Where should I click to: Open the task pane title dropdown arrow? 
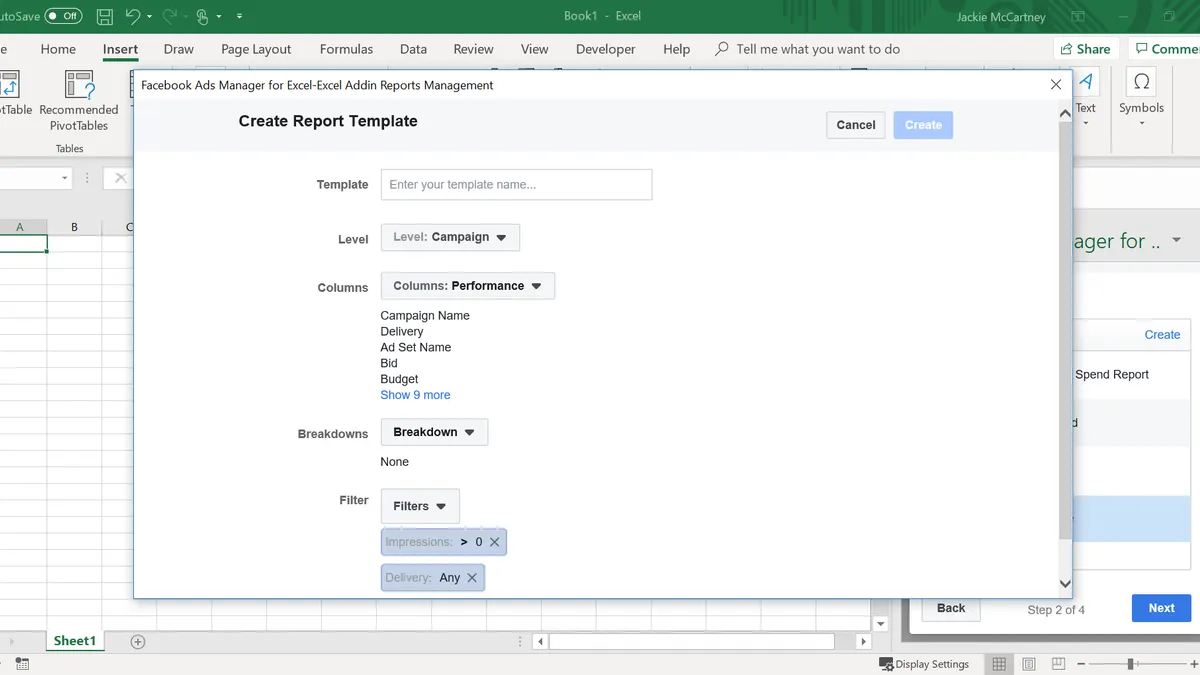[x=1177, y=240]
